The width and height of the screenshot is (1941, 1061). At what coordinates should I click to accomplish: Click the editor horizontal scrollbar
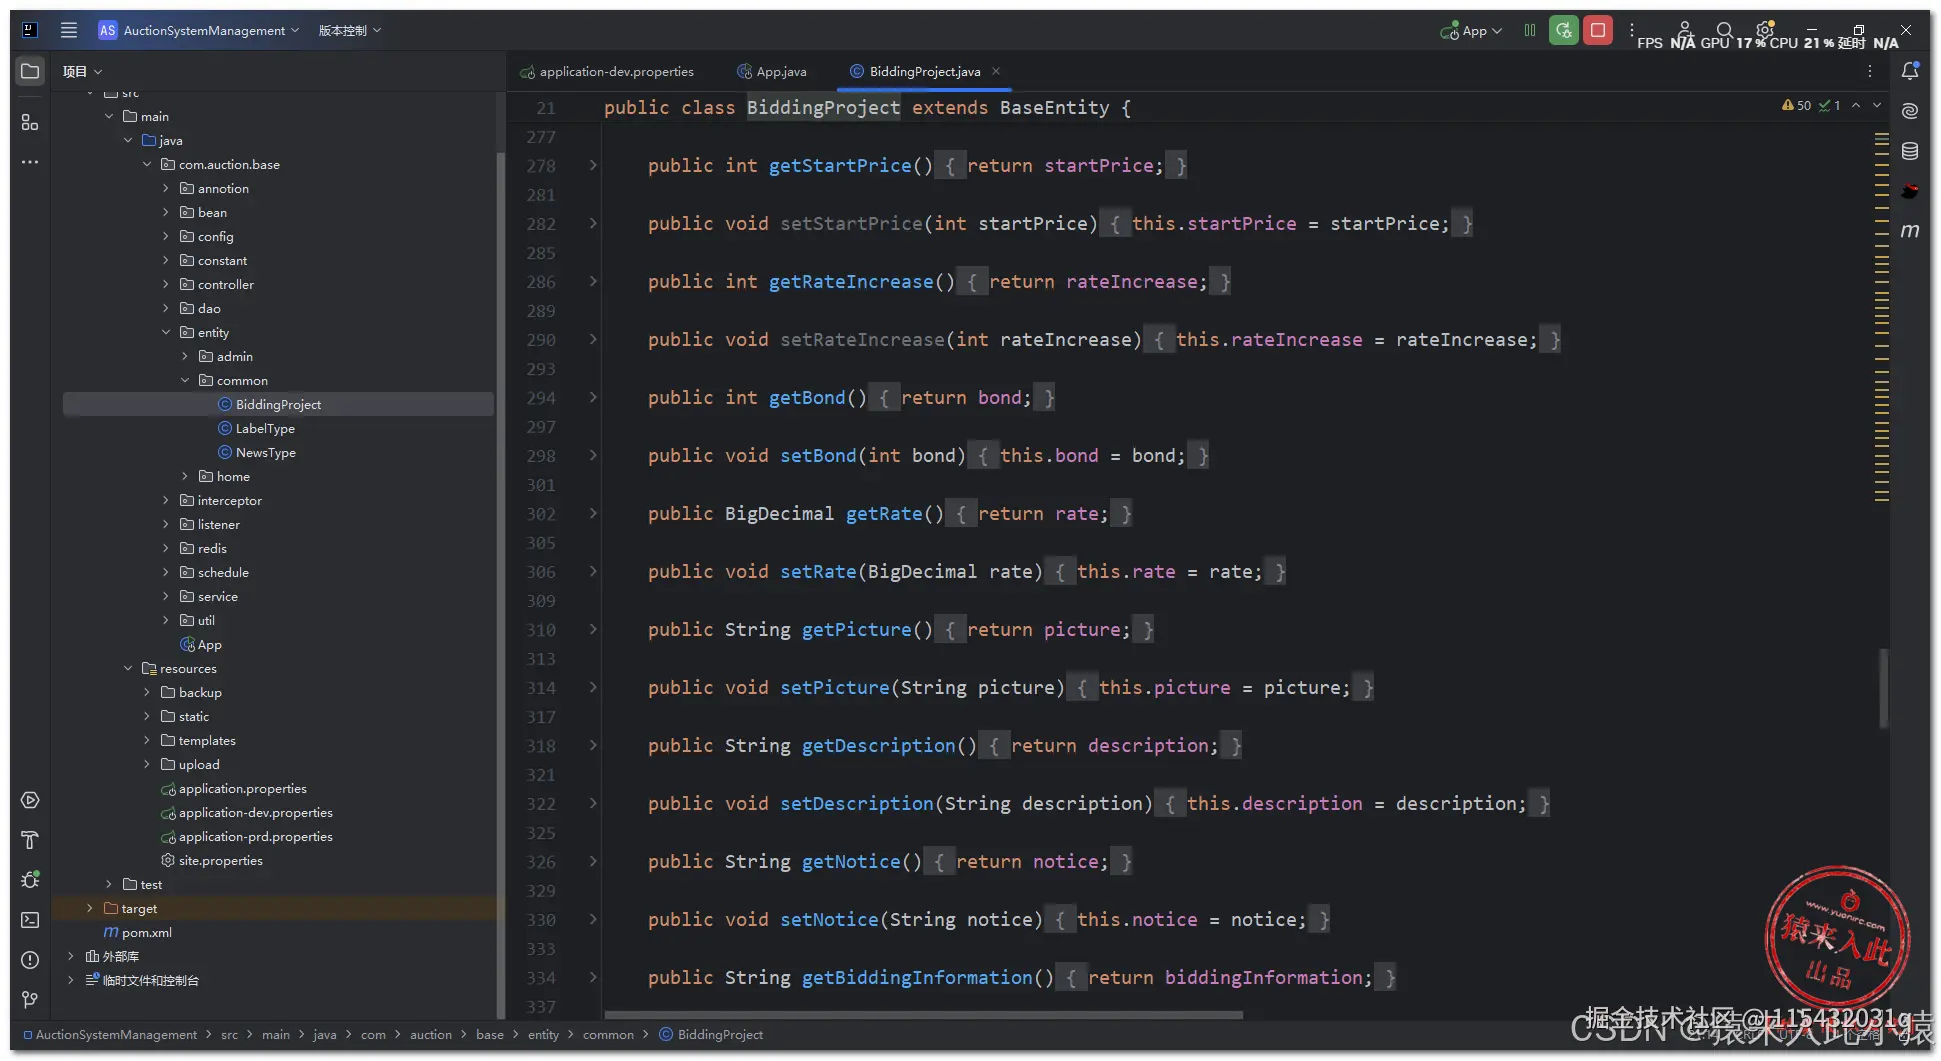pyautogui.click(x=924, y=1015)
